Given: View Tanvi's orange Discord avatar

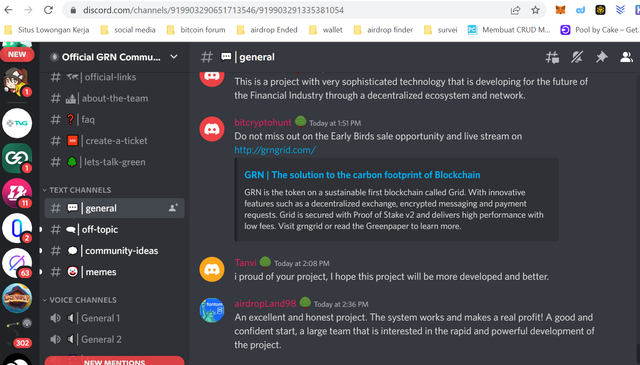Looking at the screenshot, I should pyautogui.click(x=212, y=269).
